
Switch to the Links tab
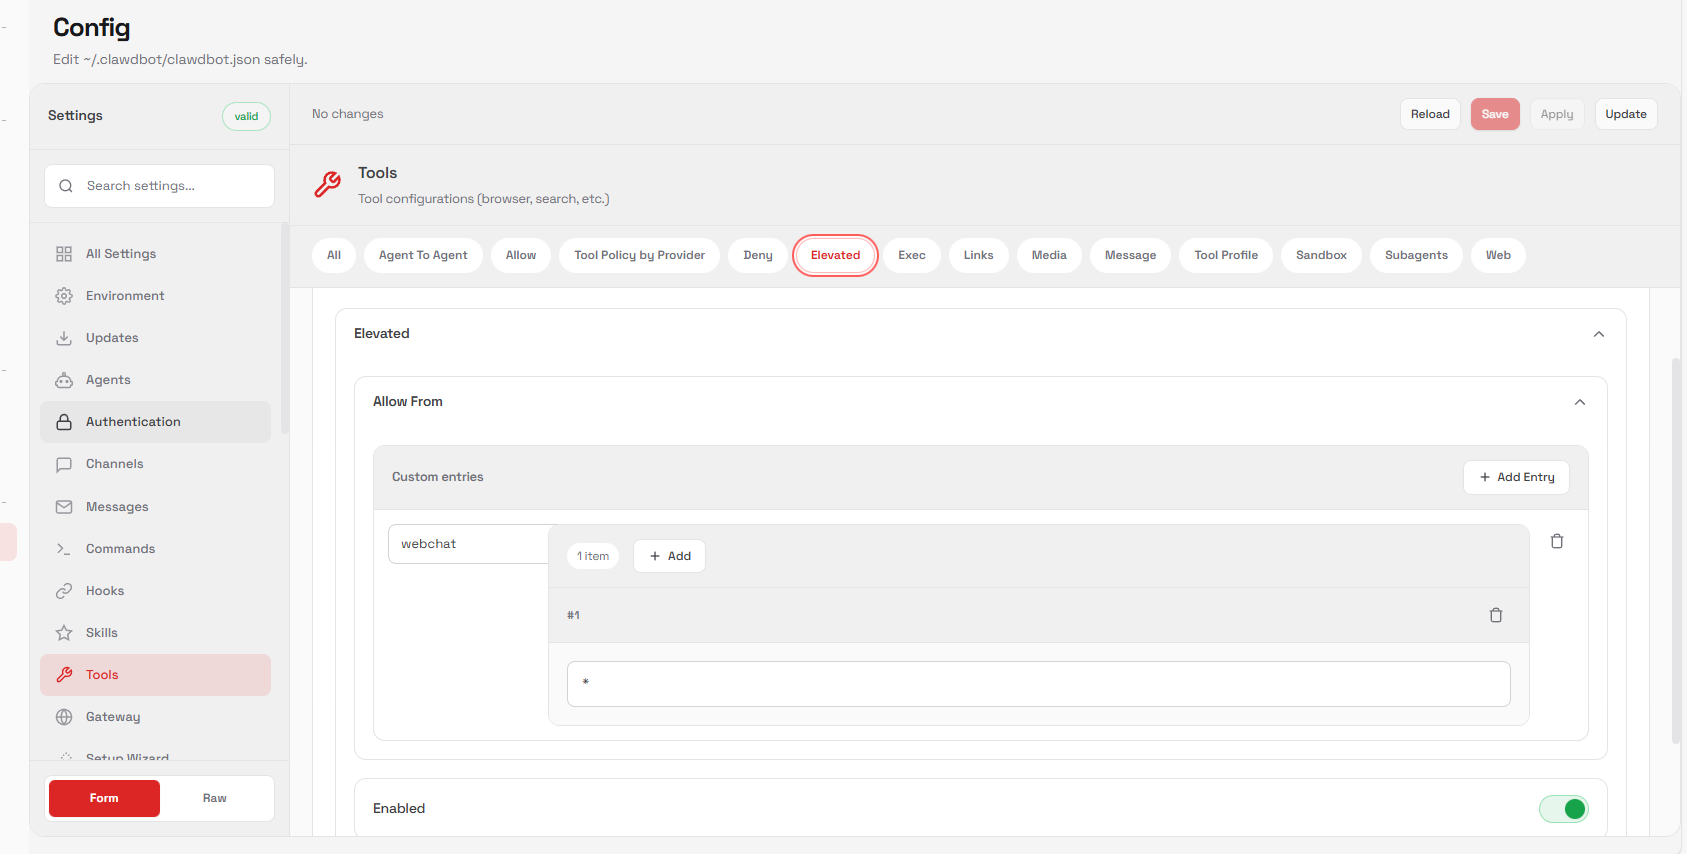[979, 255]
